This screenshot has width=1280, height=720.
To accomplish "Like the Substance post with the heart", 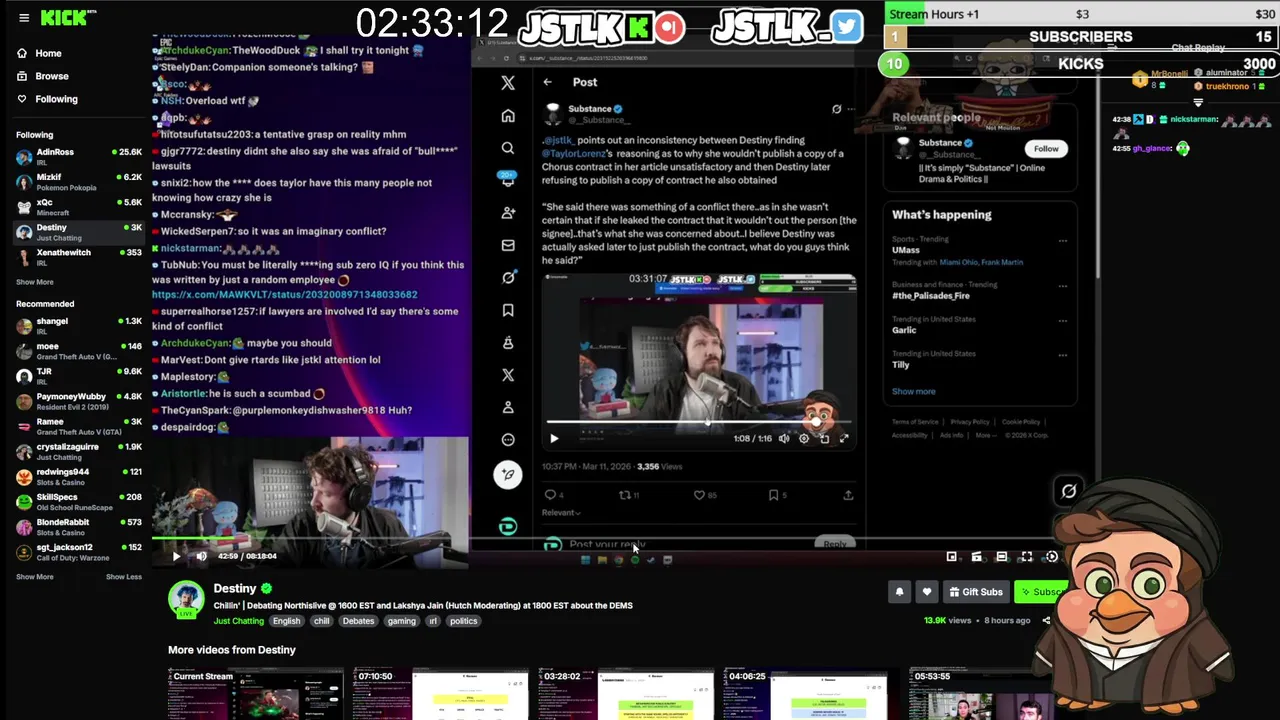I will [699, 495].
